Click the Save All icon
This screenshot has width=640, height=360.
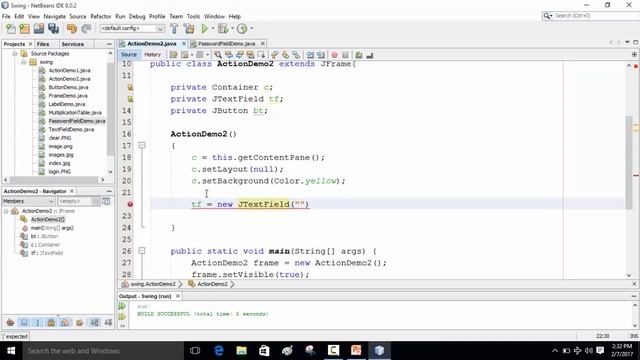[x=53, y=29]
